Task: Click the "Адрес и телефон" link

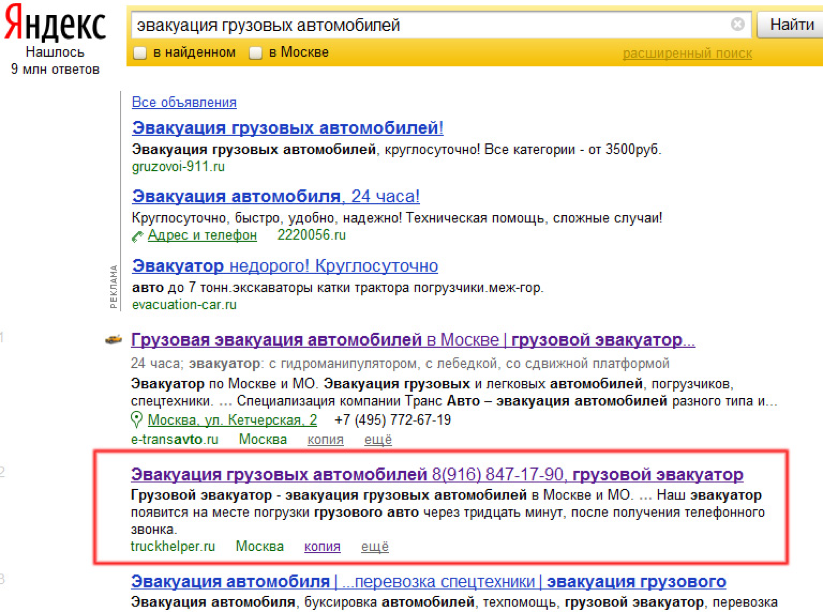Action: (x=202, y=235)
